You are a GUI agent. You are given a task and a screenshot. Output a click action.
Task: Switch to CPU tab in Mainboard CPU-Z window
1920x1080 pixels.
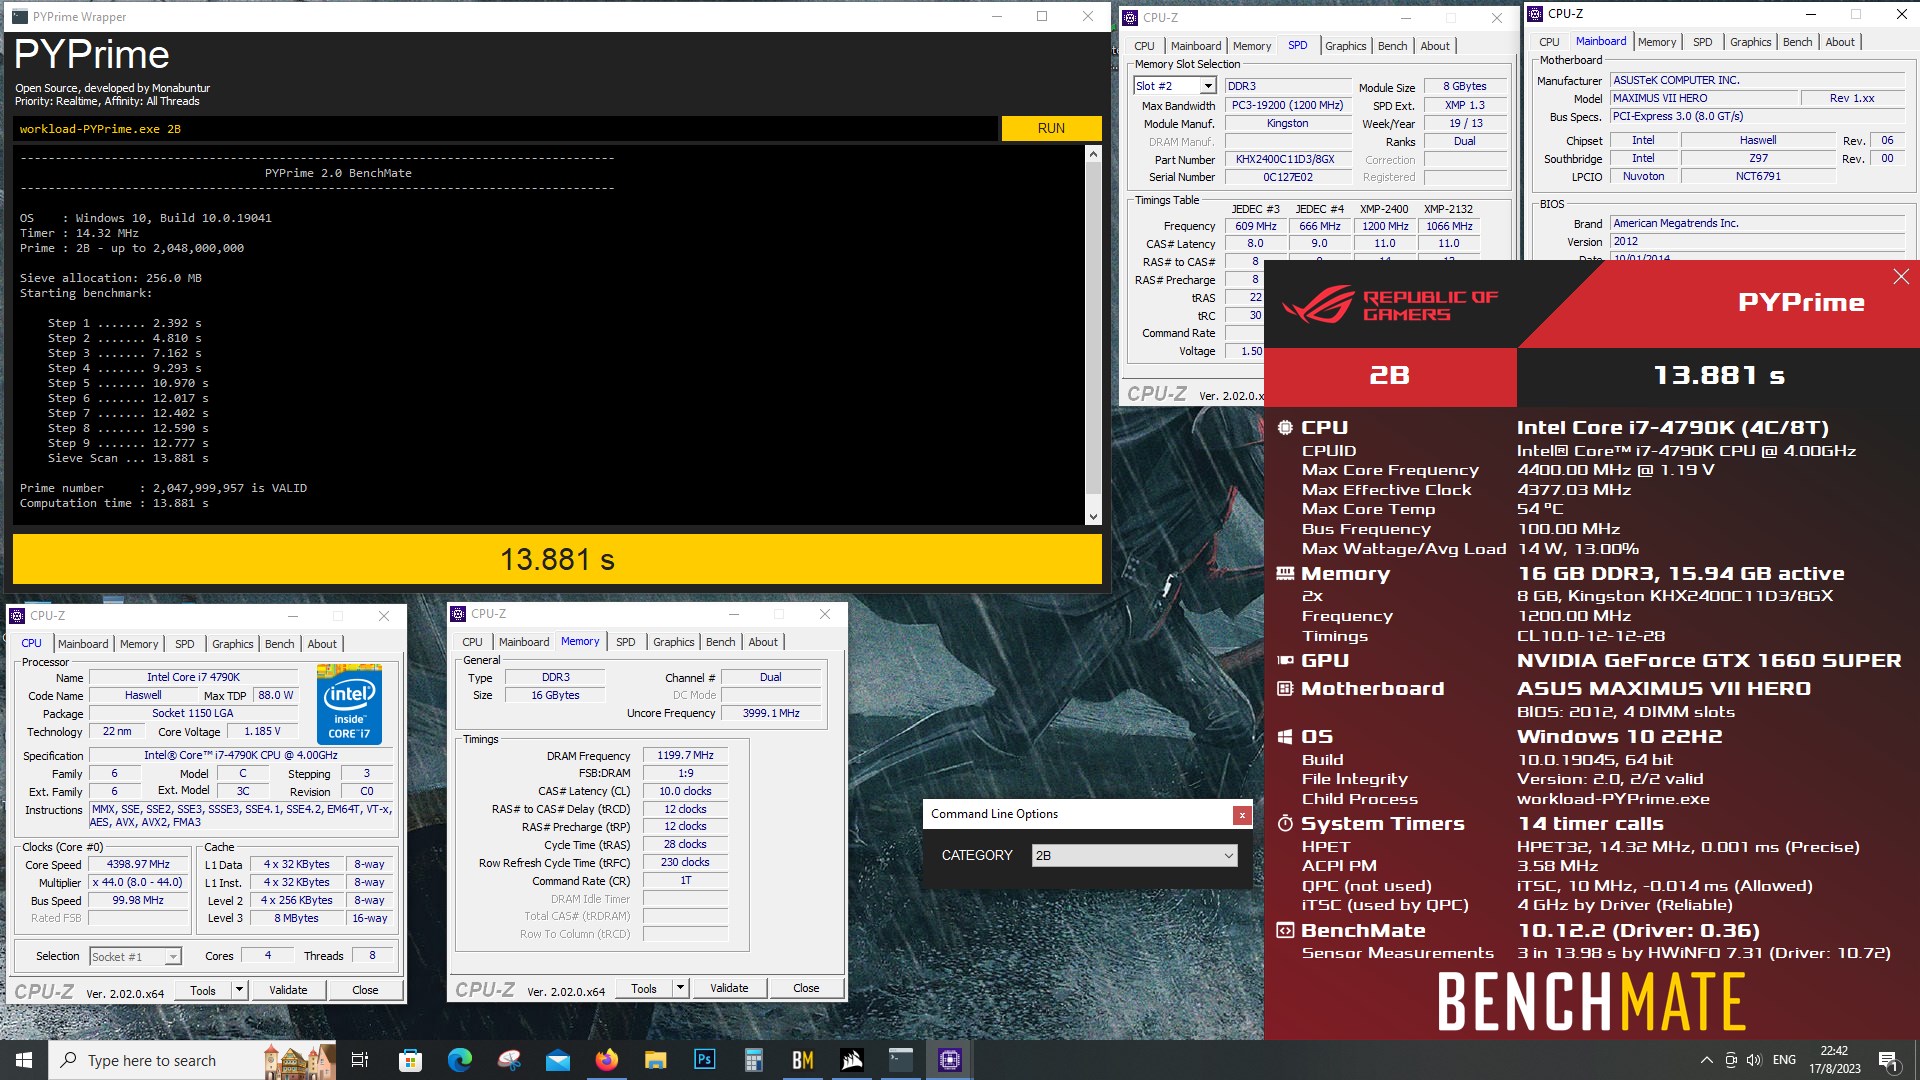click(x=1549, y=42)
